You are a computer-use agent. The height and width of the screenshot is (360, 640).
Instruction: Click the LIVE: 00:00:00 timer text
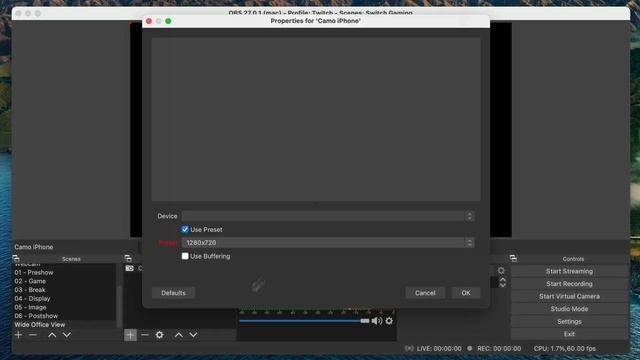coord(439,348)
